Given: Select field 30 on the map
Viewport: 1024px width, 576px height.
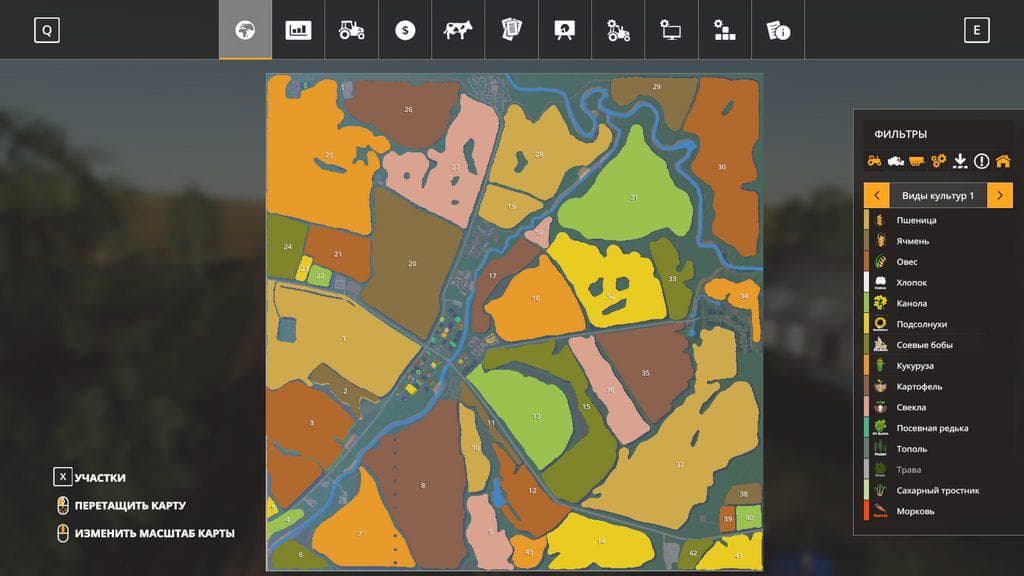Looking at the screenshot, I should 722,167.
